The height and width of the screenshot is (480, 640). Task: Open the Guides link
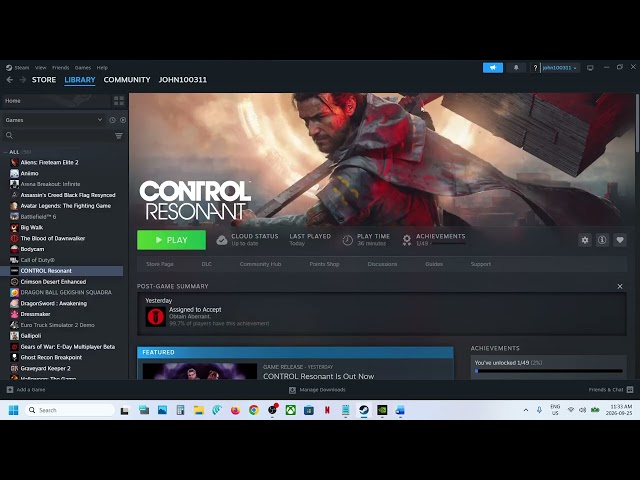tap(434, 264)
